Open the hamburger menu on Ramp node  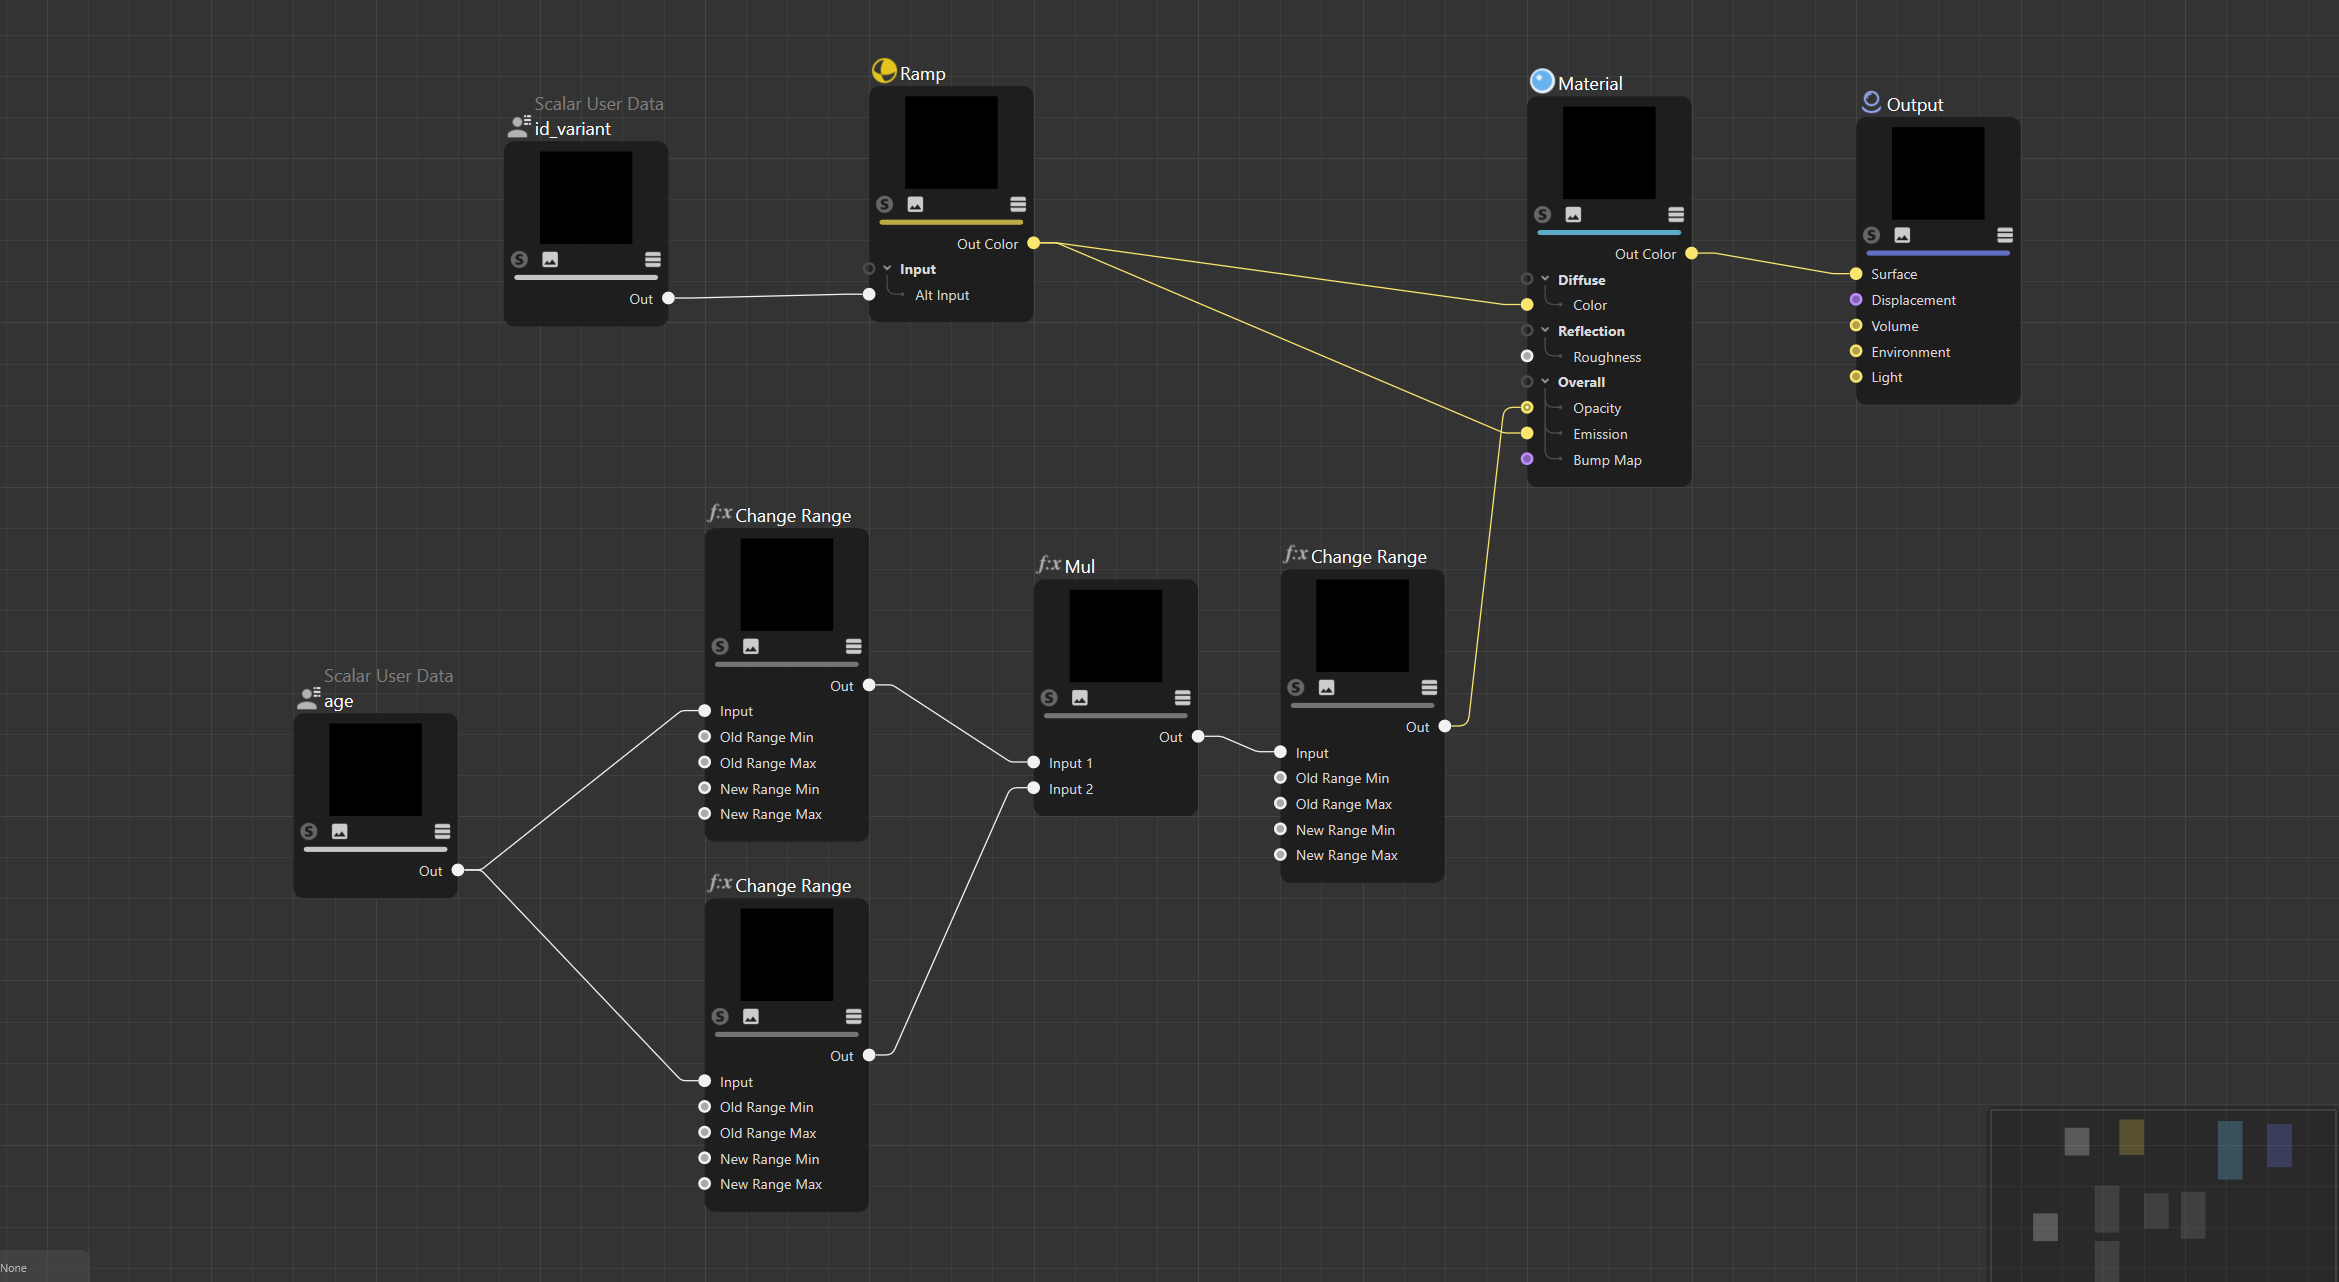tap(1018, 204)
